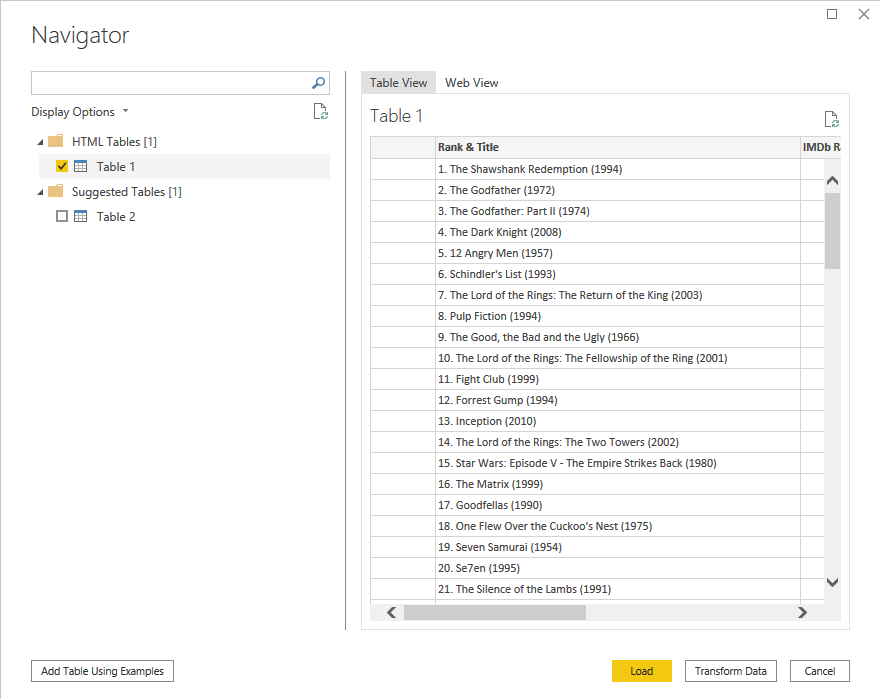
Task: Click the HTML Tables folder icon
Action: click(56, 142)
